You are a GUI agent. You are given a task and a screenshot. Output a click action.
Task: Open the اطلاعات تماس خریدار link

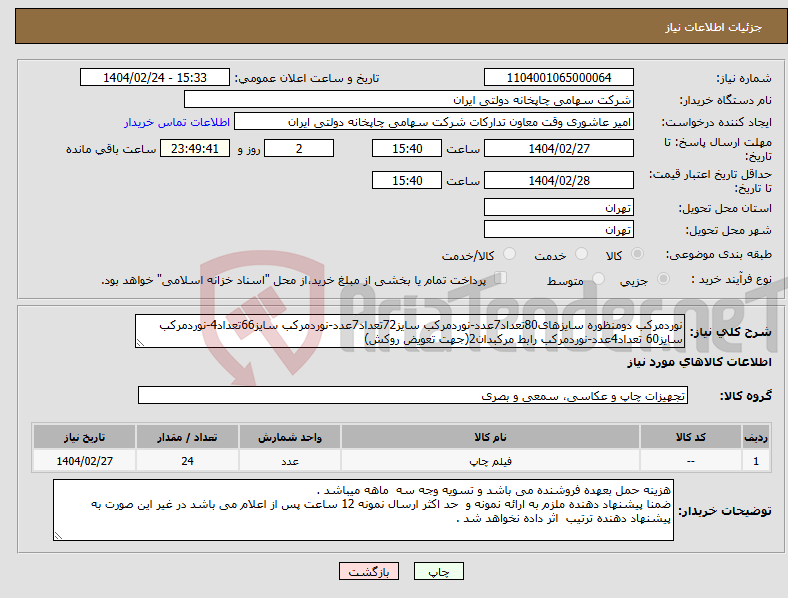pyautogui.click(x=177, y=122)
